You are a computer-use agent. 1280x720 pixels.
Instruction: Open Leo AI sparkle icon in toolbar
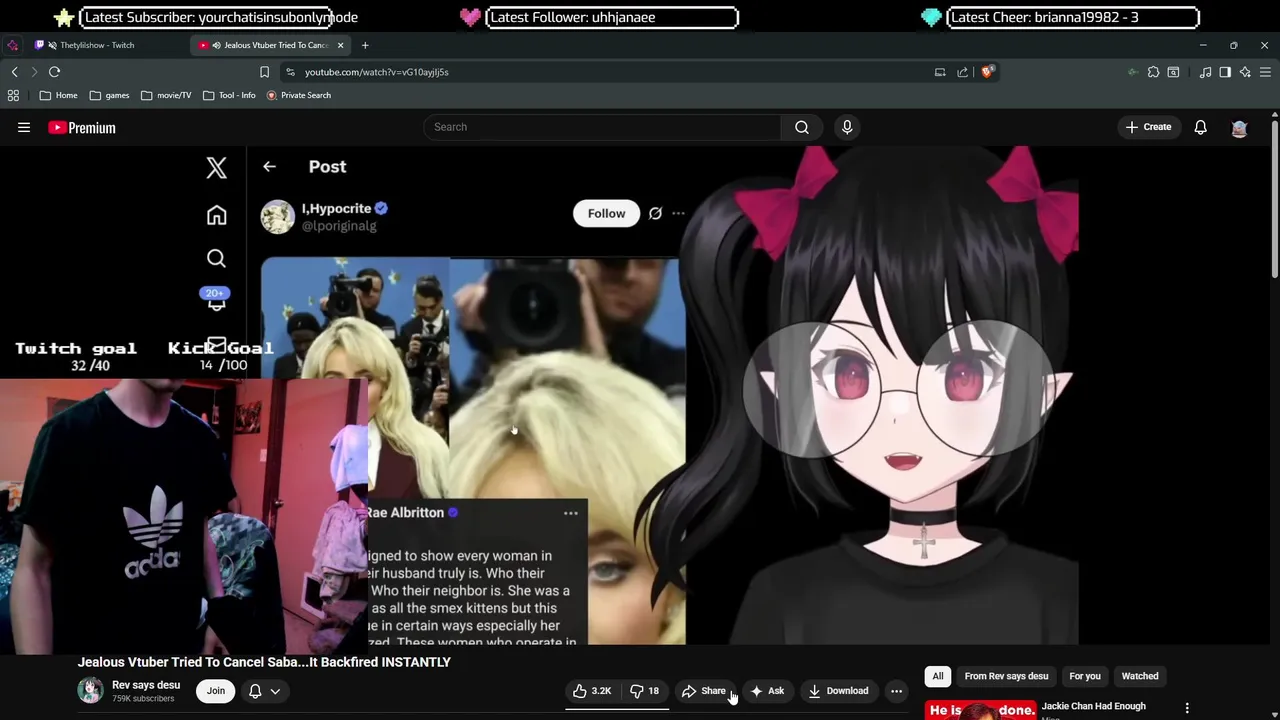pyautogui.click(x=1245, y=72)
